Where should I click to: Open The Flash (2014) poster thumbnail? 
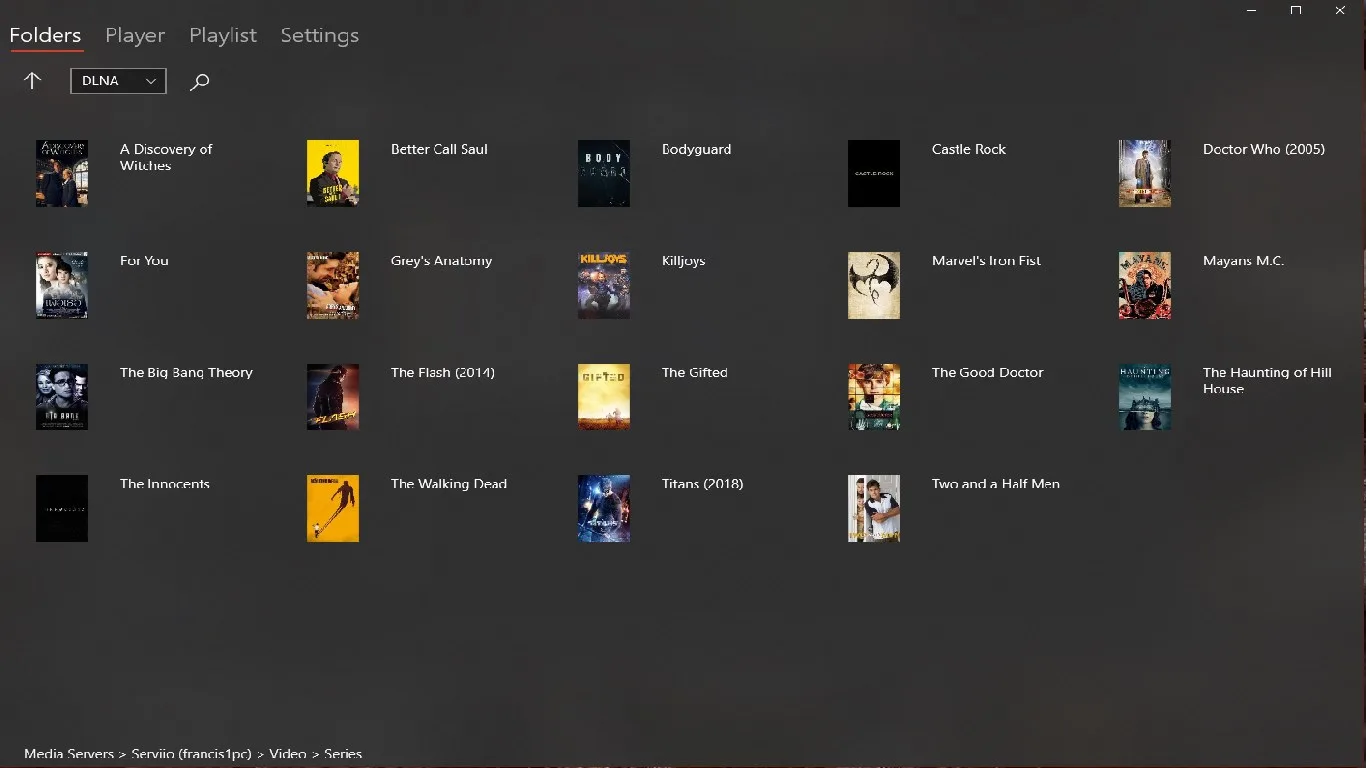(333, 397)
